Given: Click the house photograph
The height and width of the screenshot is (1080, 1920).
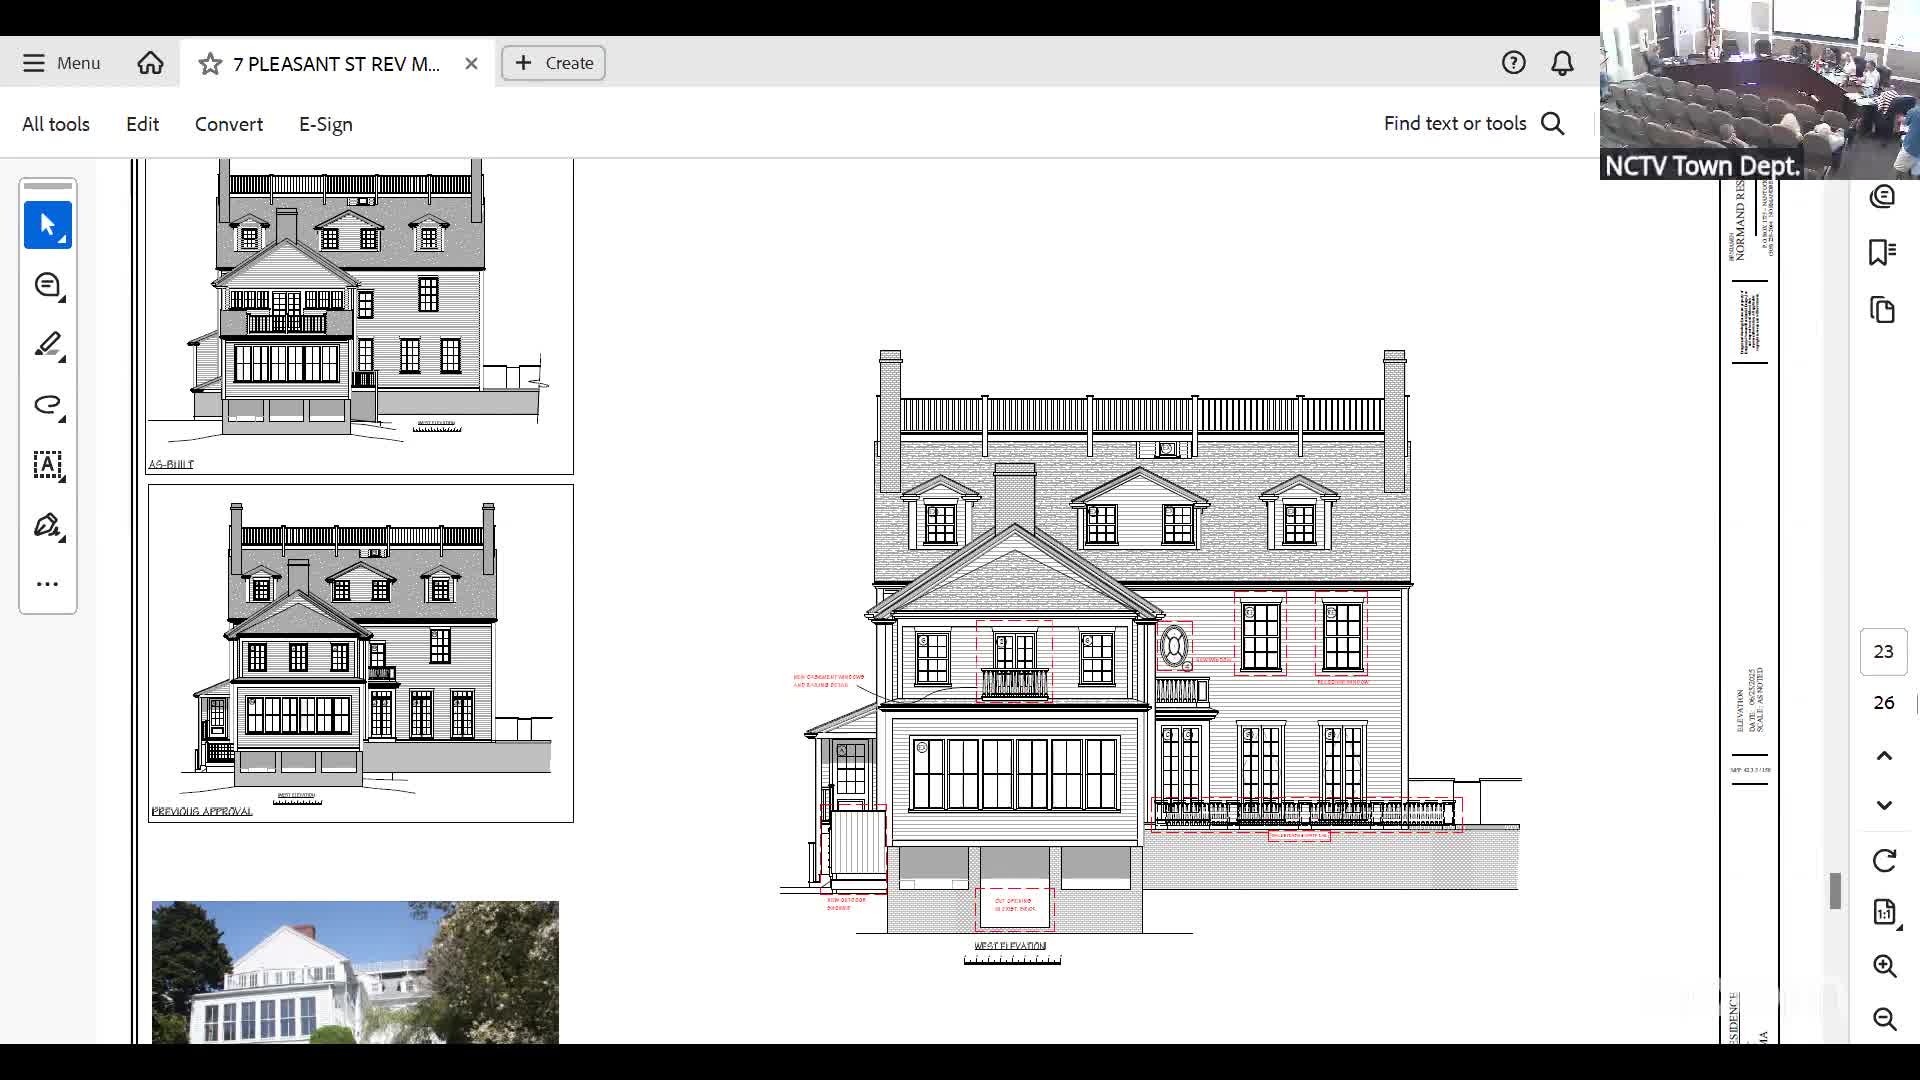Looking at the screenshot, I should click(x=355, y=972).
